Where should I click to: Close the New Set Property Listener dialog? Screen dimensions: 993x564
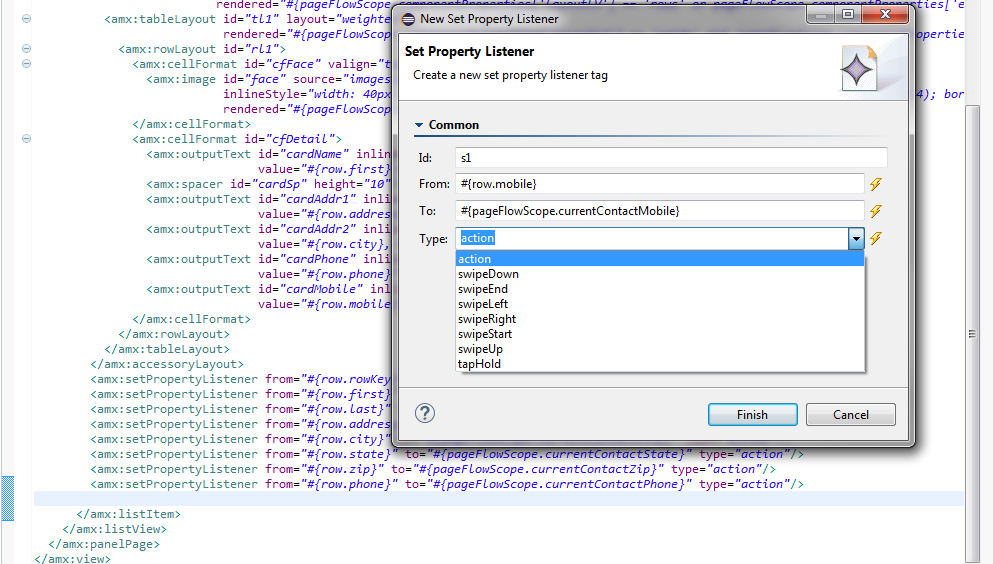pyautogui.click(x=885, y=14)
